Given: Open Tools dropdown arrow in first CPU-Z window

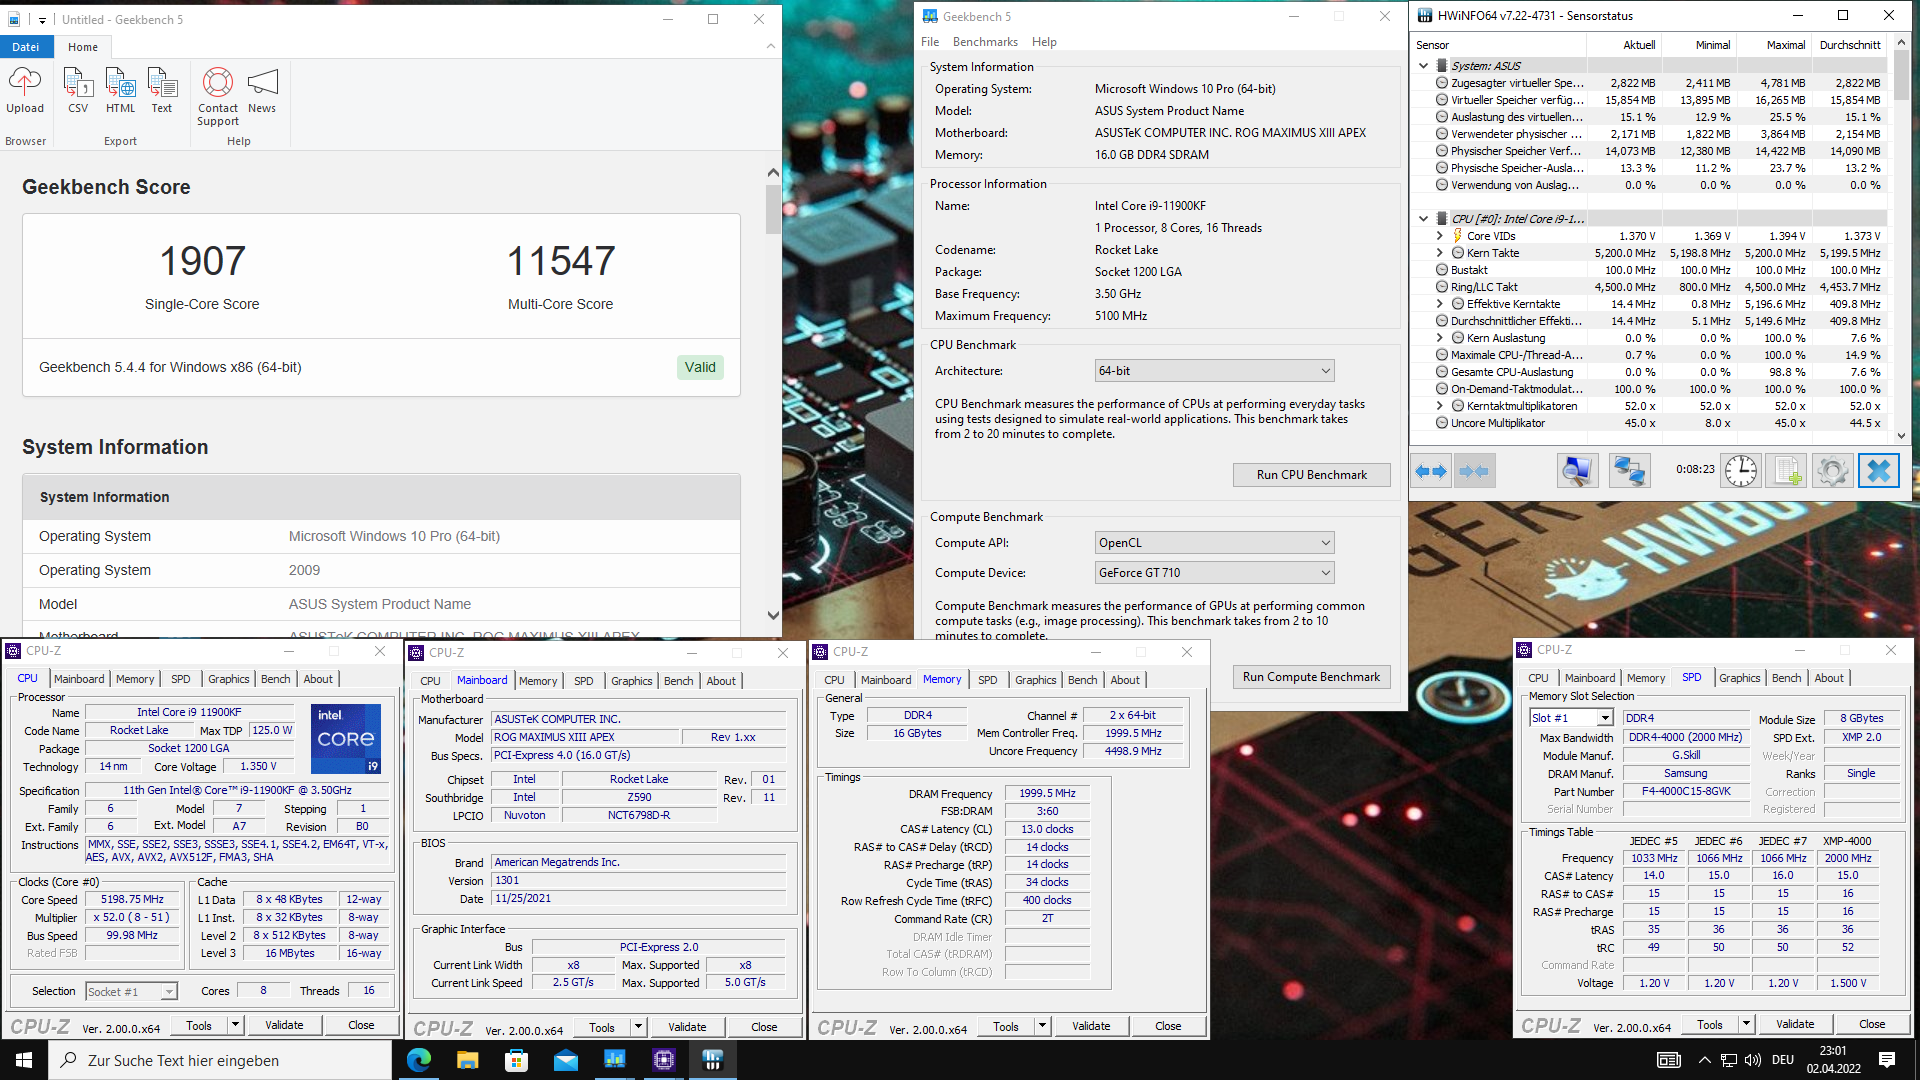Looking at the screenshot, I should click(235, 1025).
